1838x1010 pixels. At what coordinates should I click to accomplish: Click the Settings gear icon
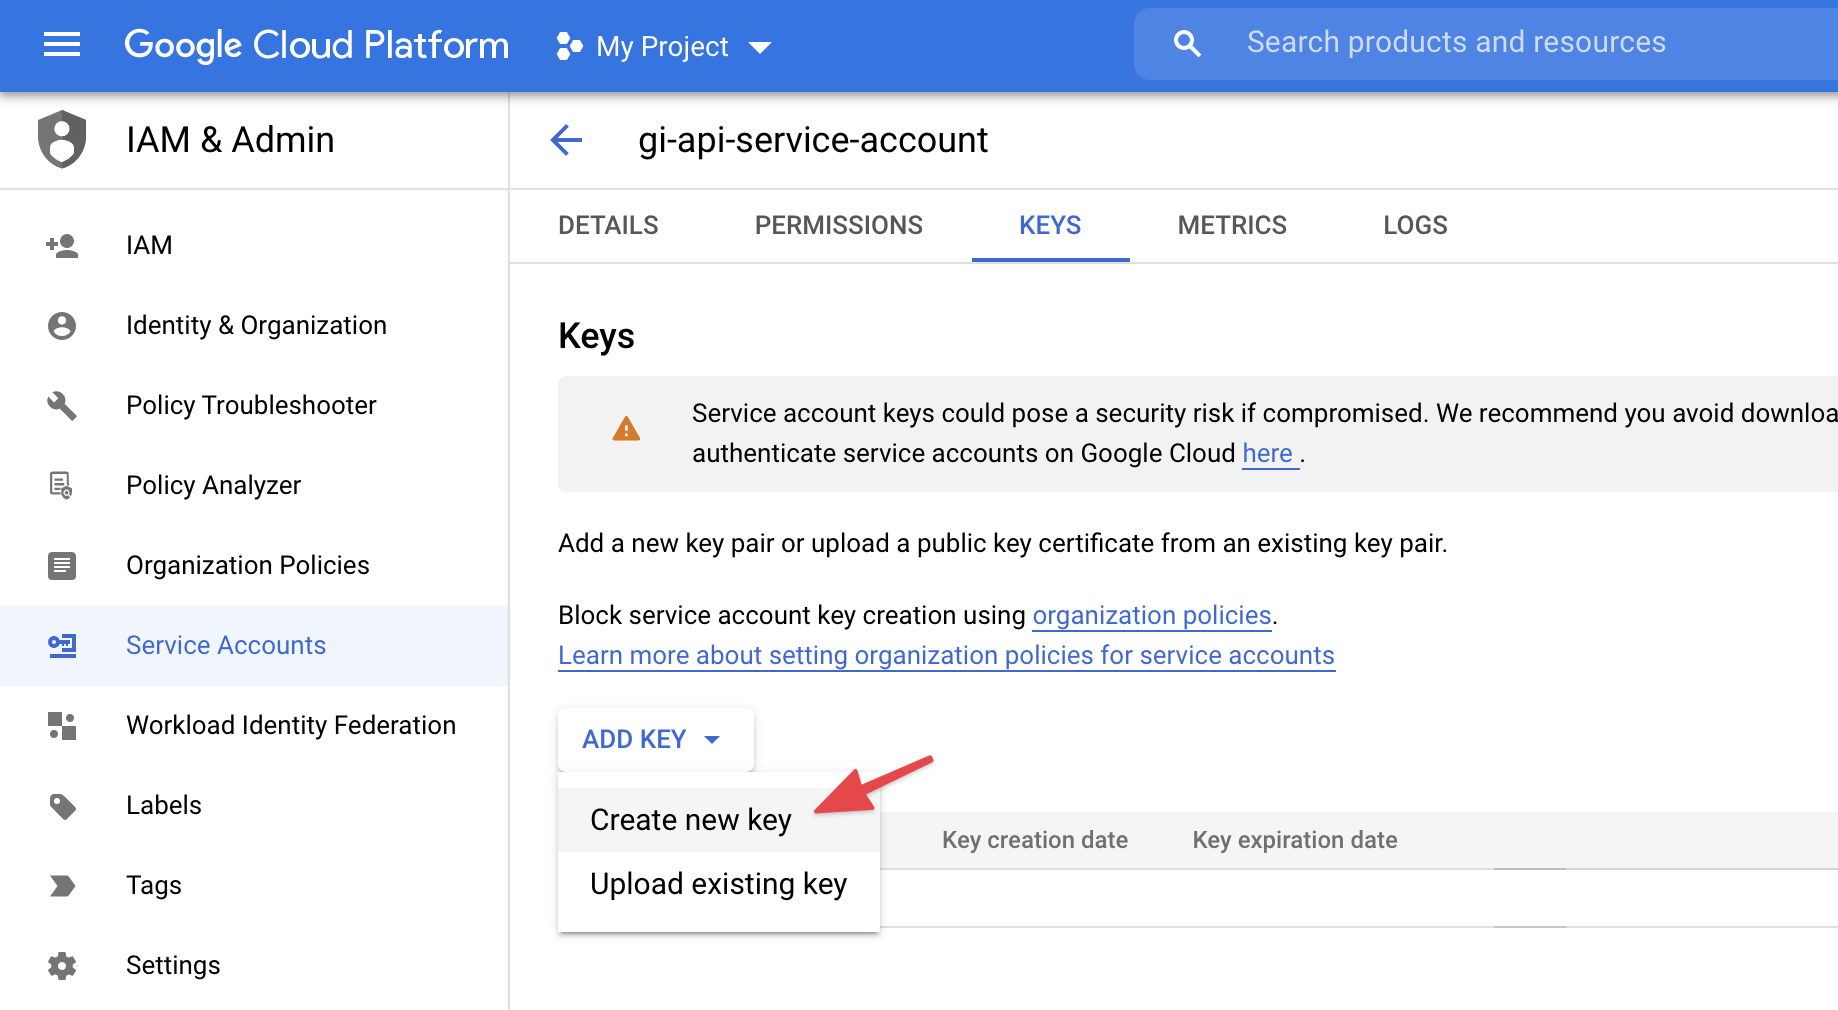coord(62,965)
